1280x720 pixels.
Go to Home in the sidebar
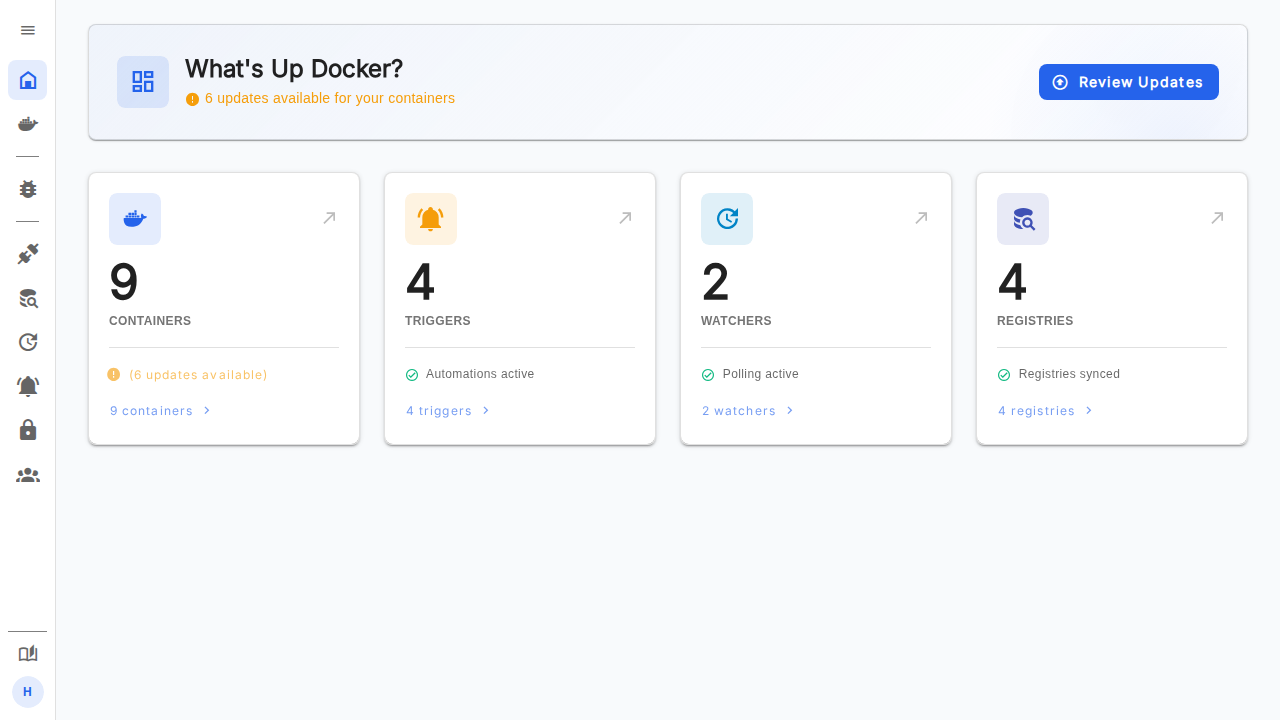(x=28, y=80)
